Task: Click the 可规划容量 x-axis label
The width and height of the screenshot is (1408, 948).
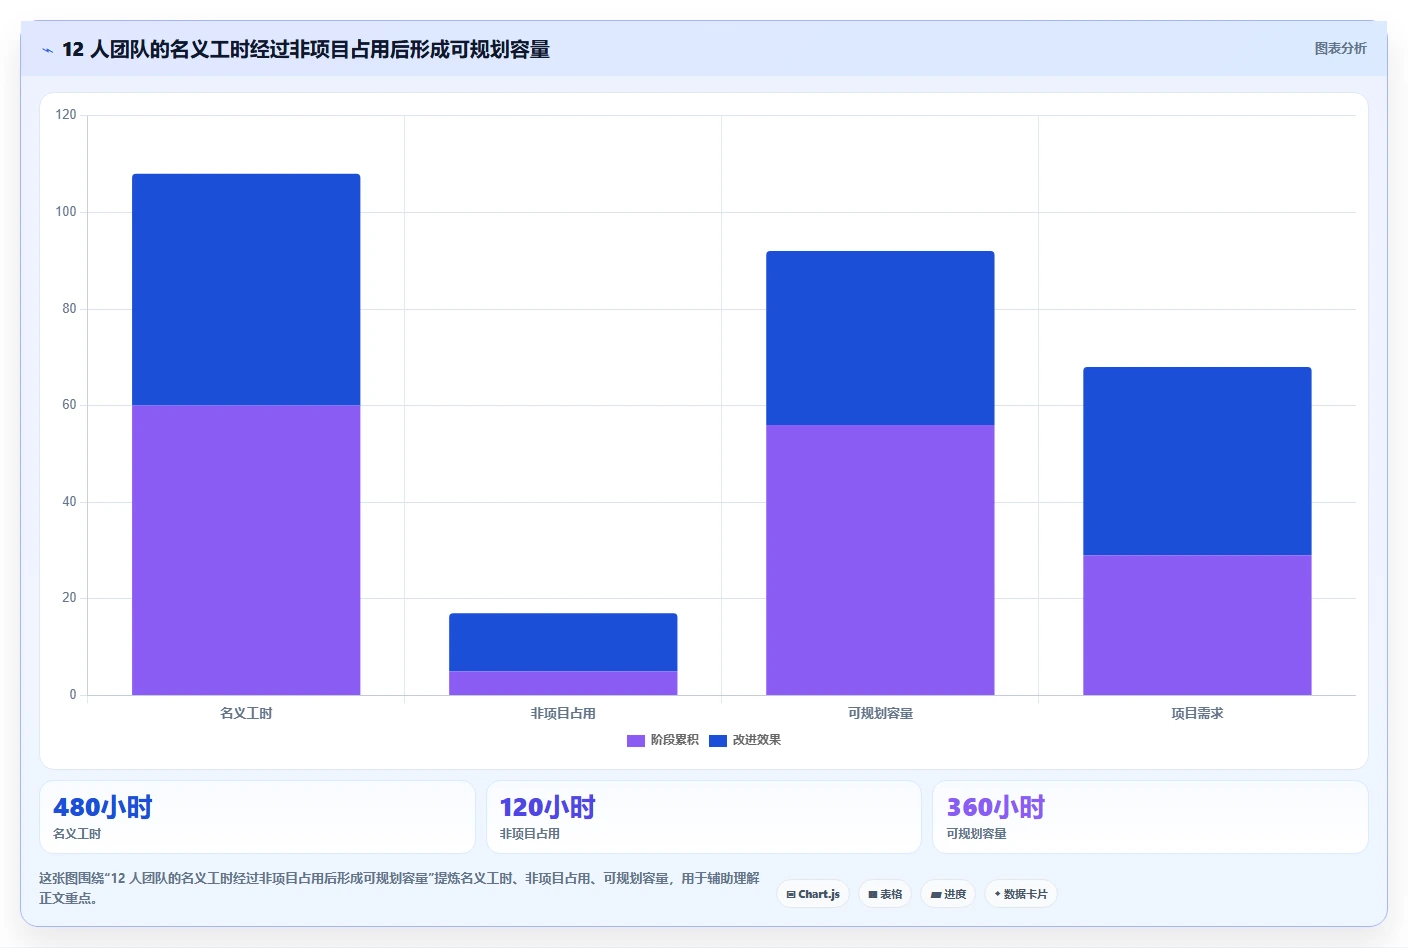Action: (880, 713)
